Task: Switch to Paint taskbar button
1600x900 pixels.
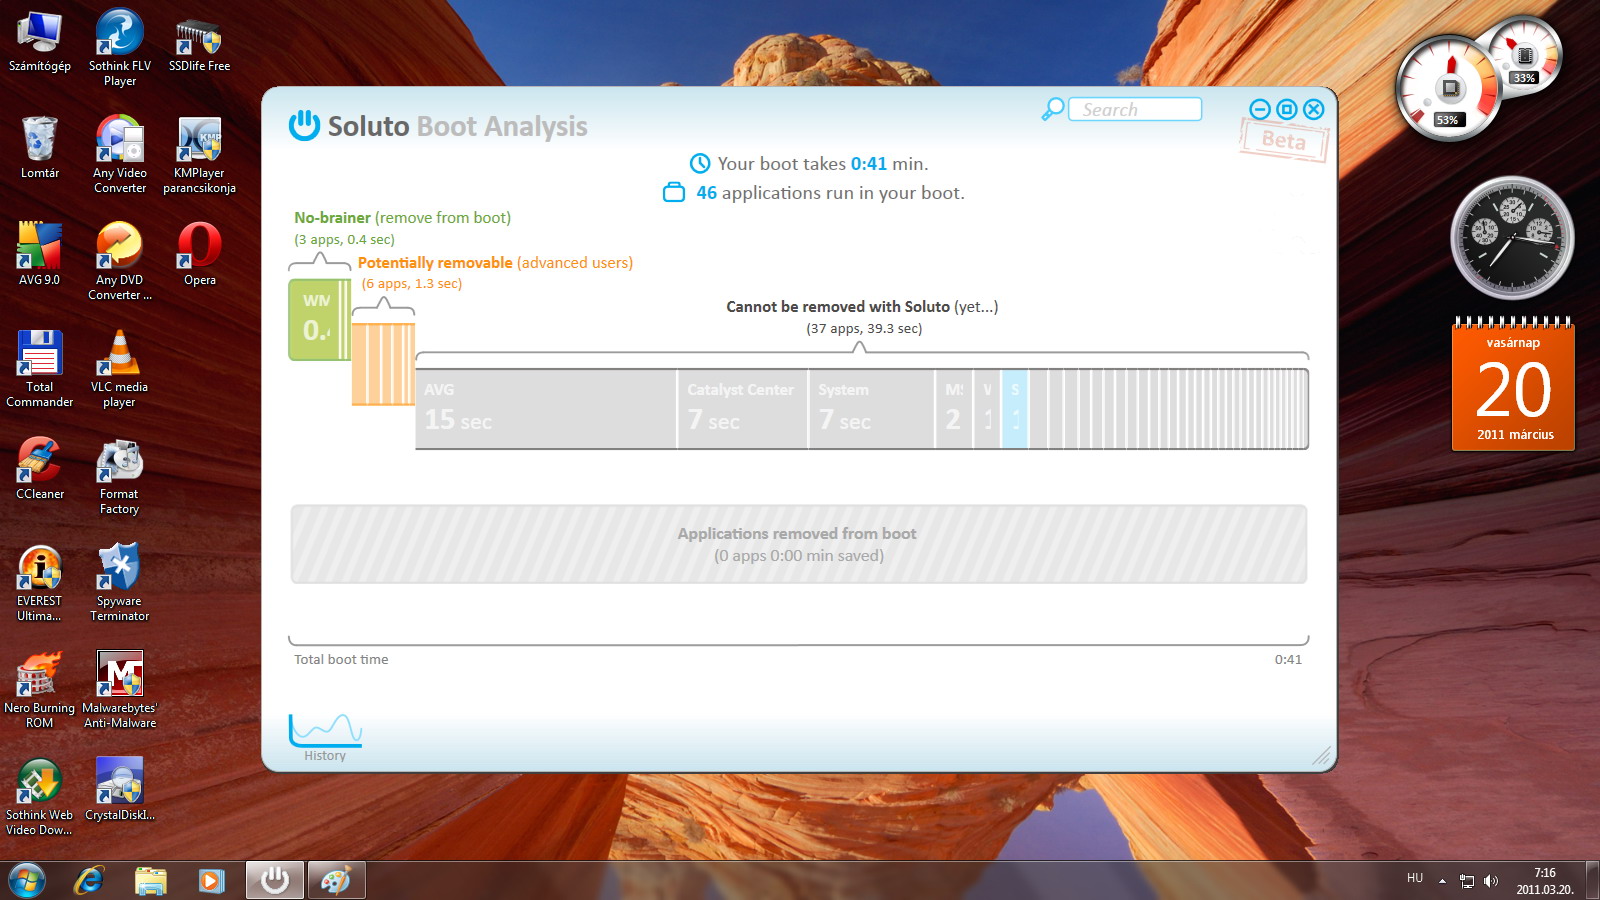Action: click(336, 880)
